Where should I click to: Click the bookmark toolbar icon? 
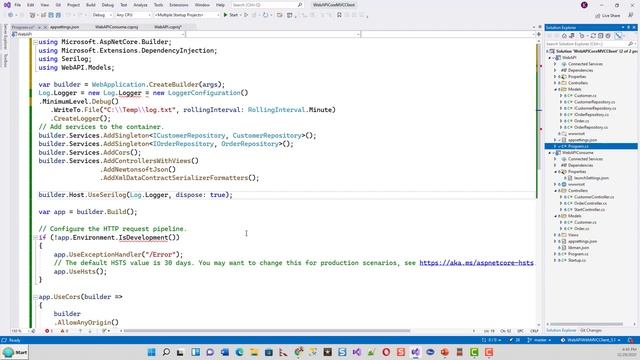pos(339,15)
